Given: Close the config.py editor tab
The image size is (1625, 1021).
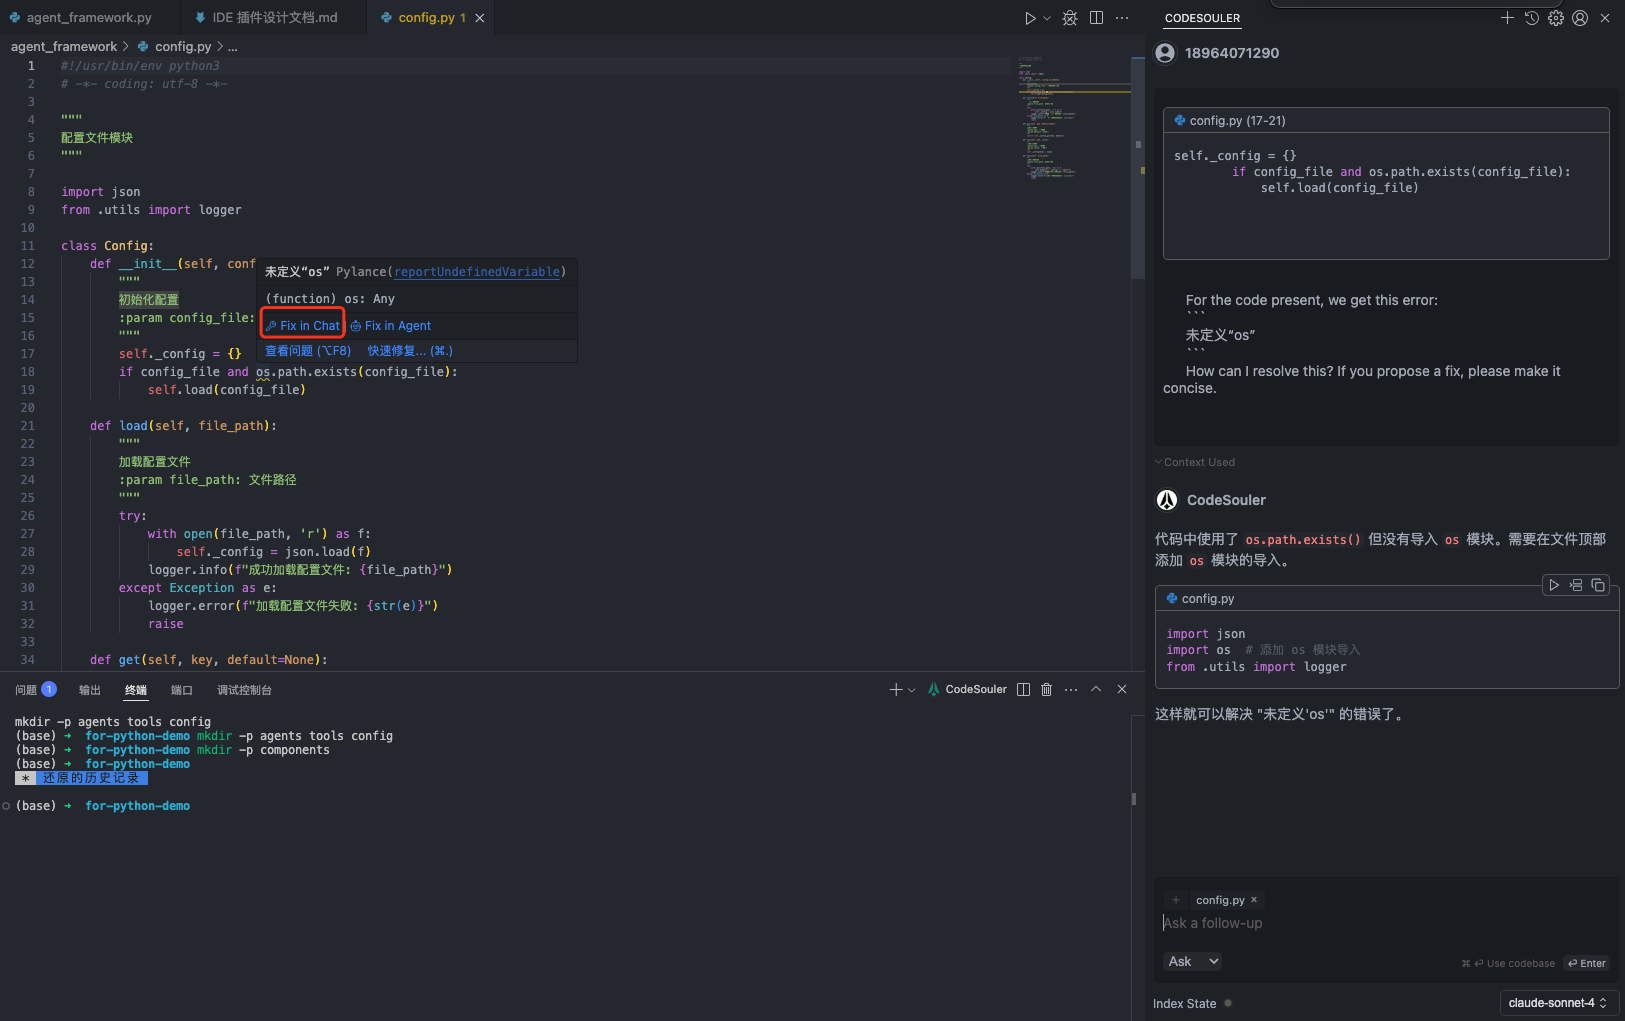Looking at the screenshot, I should pos(480,18).
